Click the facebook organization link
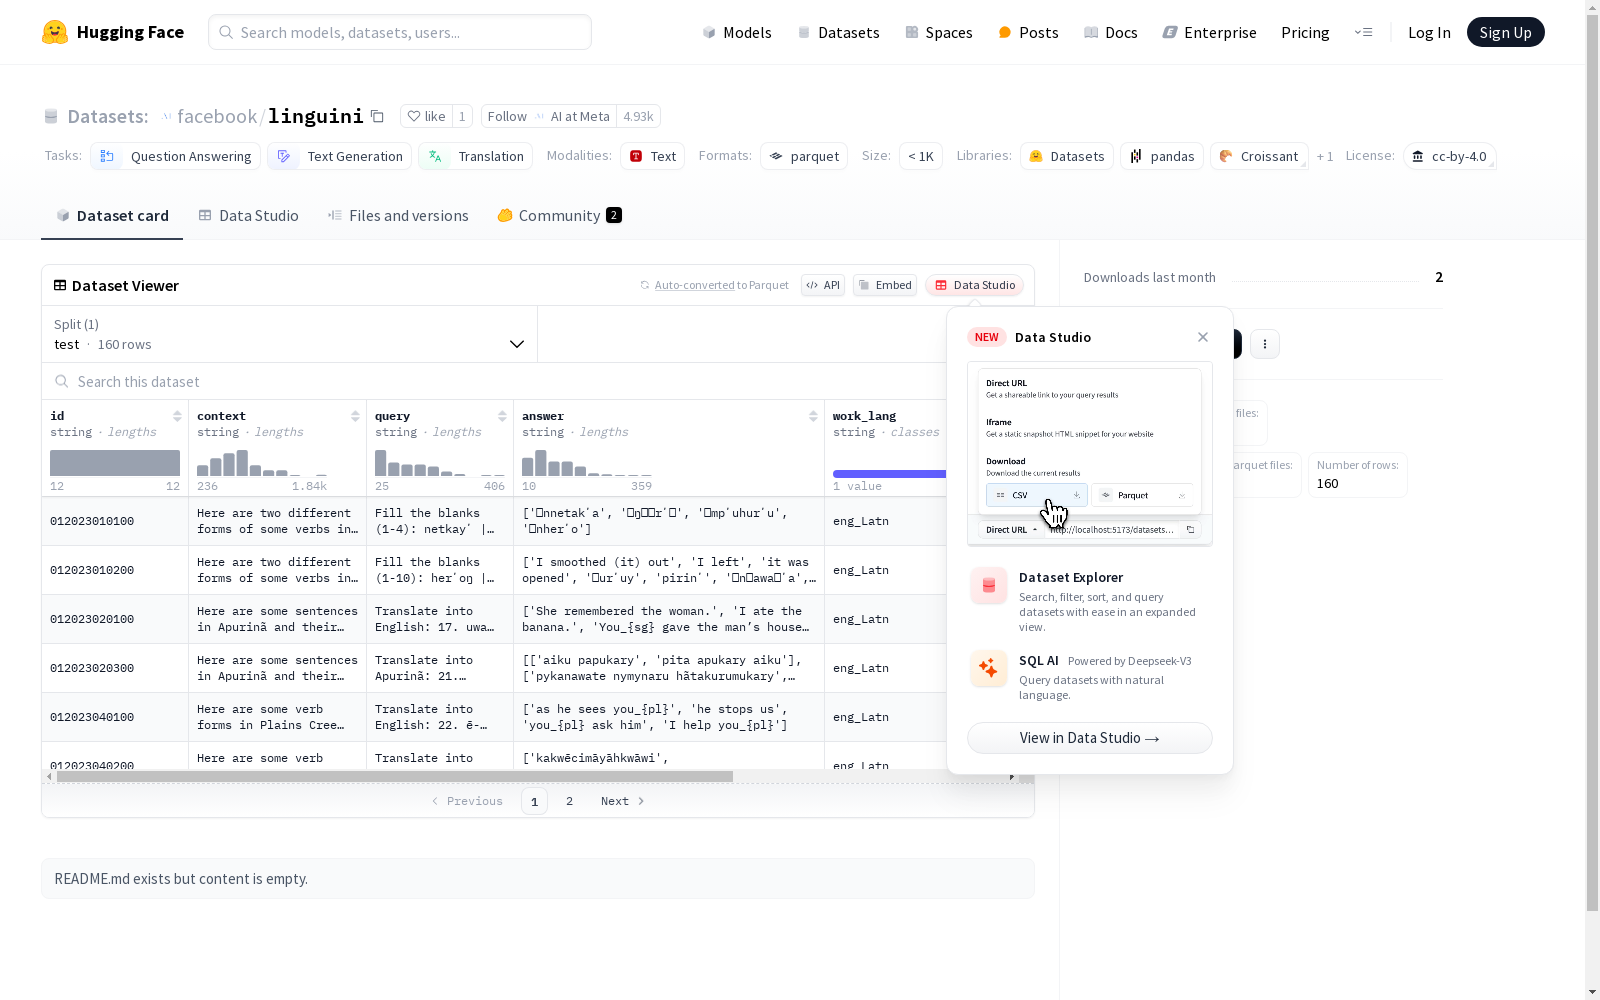This screenshot has width=1600, height=1000. 217,116
